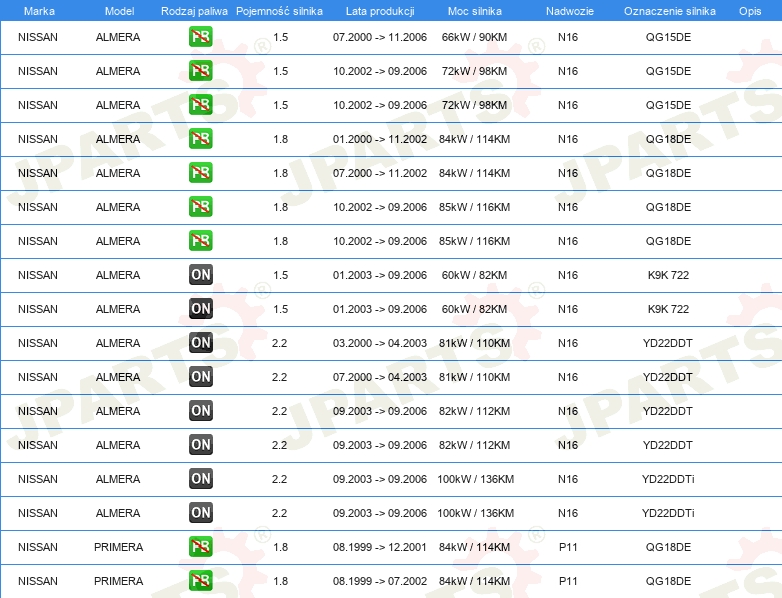The width and height of the screenshot is (782, 598).
Task: Click the Opis column header
Action: click(x=750, y=11)
